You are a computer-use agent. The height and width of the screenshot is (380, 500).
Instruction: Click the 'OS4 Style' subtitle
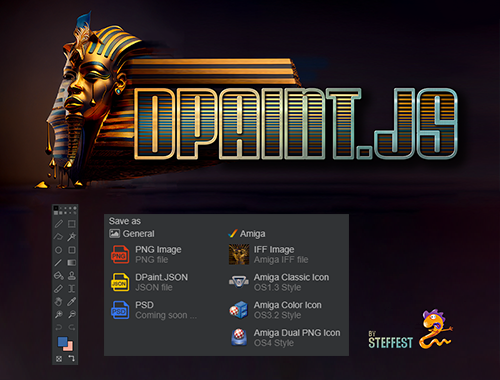coord(274,343)
